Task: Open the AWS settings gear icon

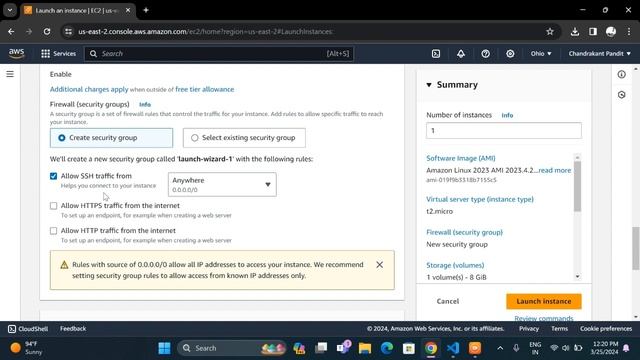Action: click(510, 53)
